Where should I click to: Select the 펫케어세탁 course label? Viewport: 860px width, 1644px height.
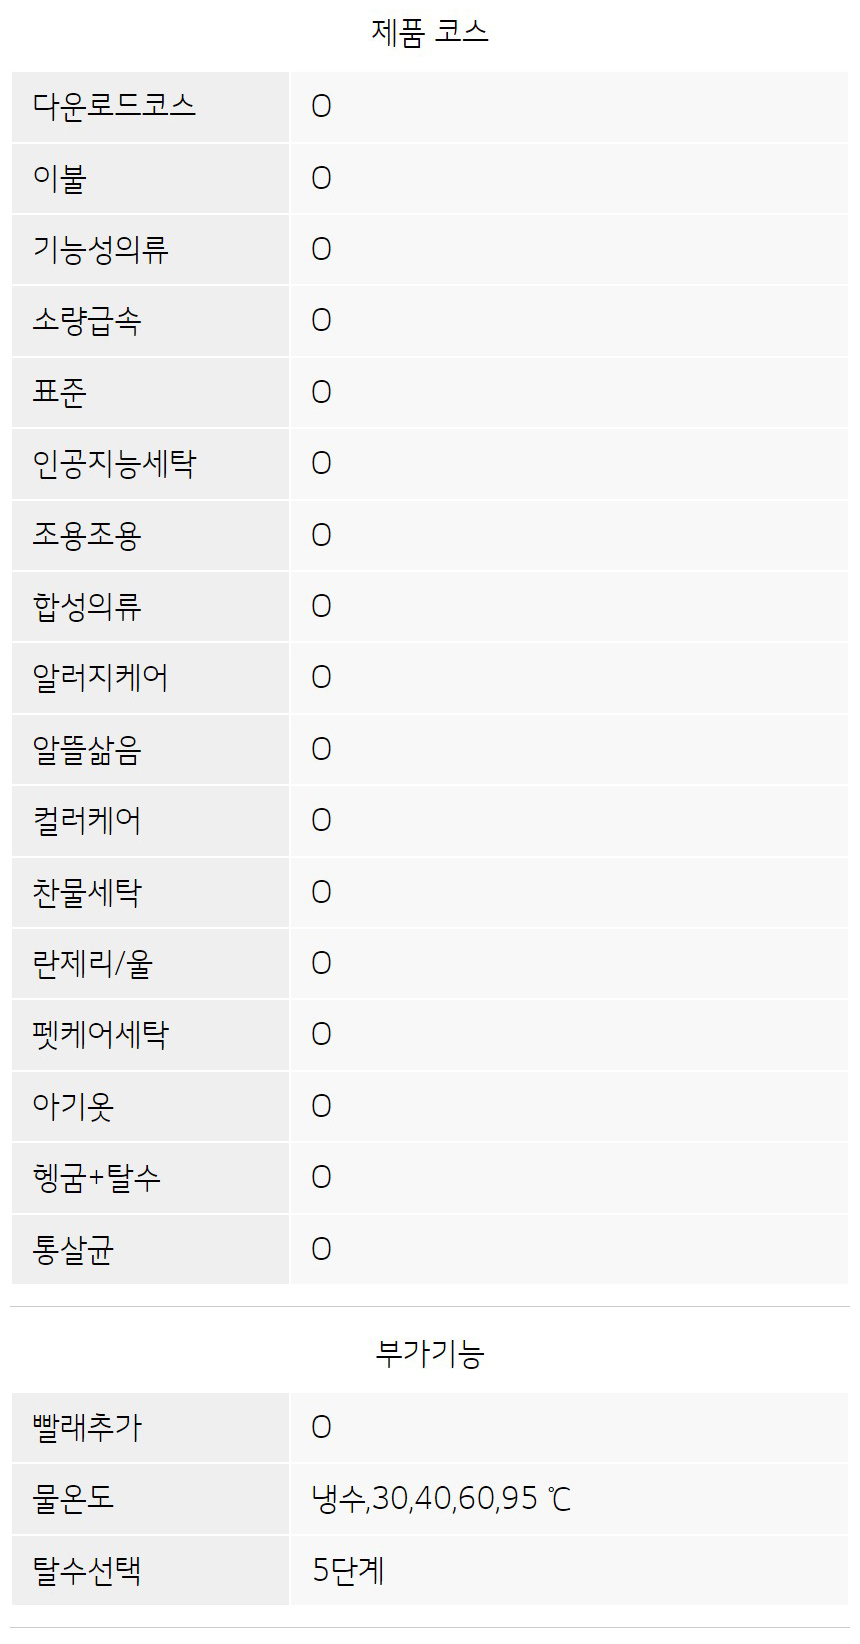point(100,1034)
